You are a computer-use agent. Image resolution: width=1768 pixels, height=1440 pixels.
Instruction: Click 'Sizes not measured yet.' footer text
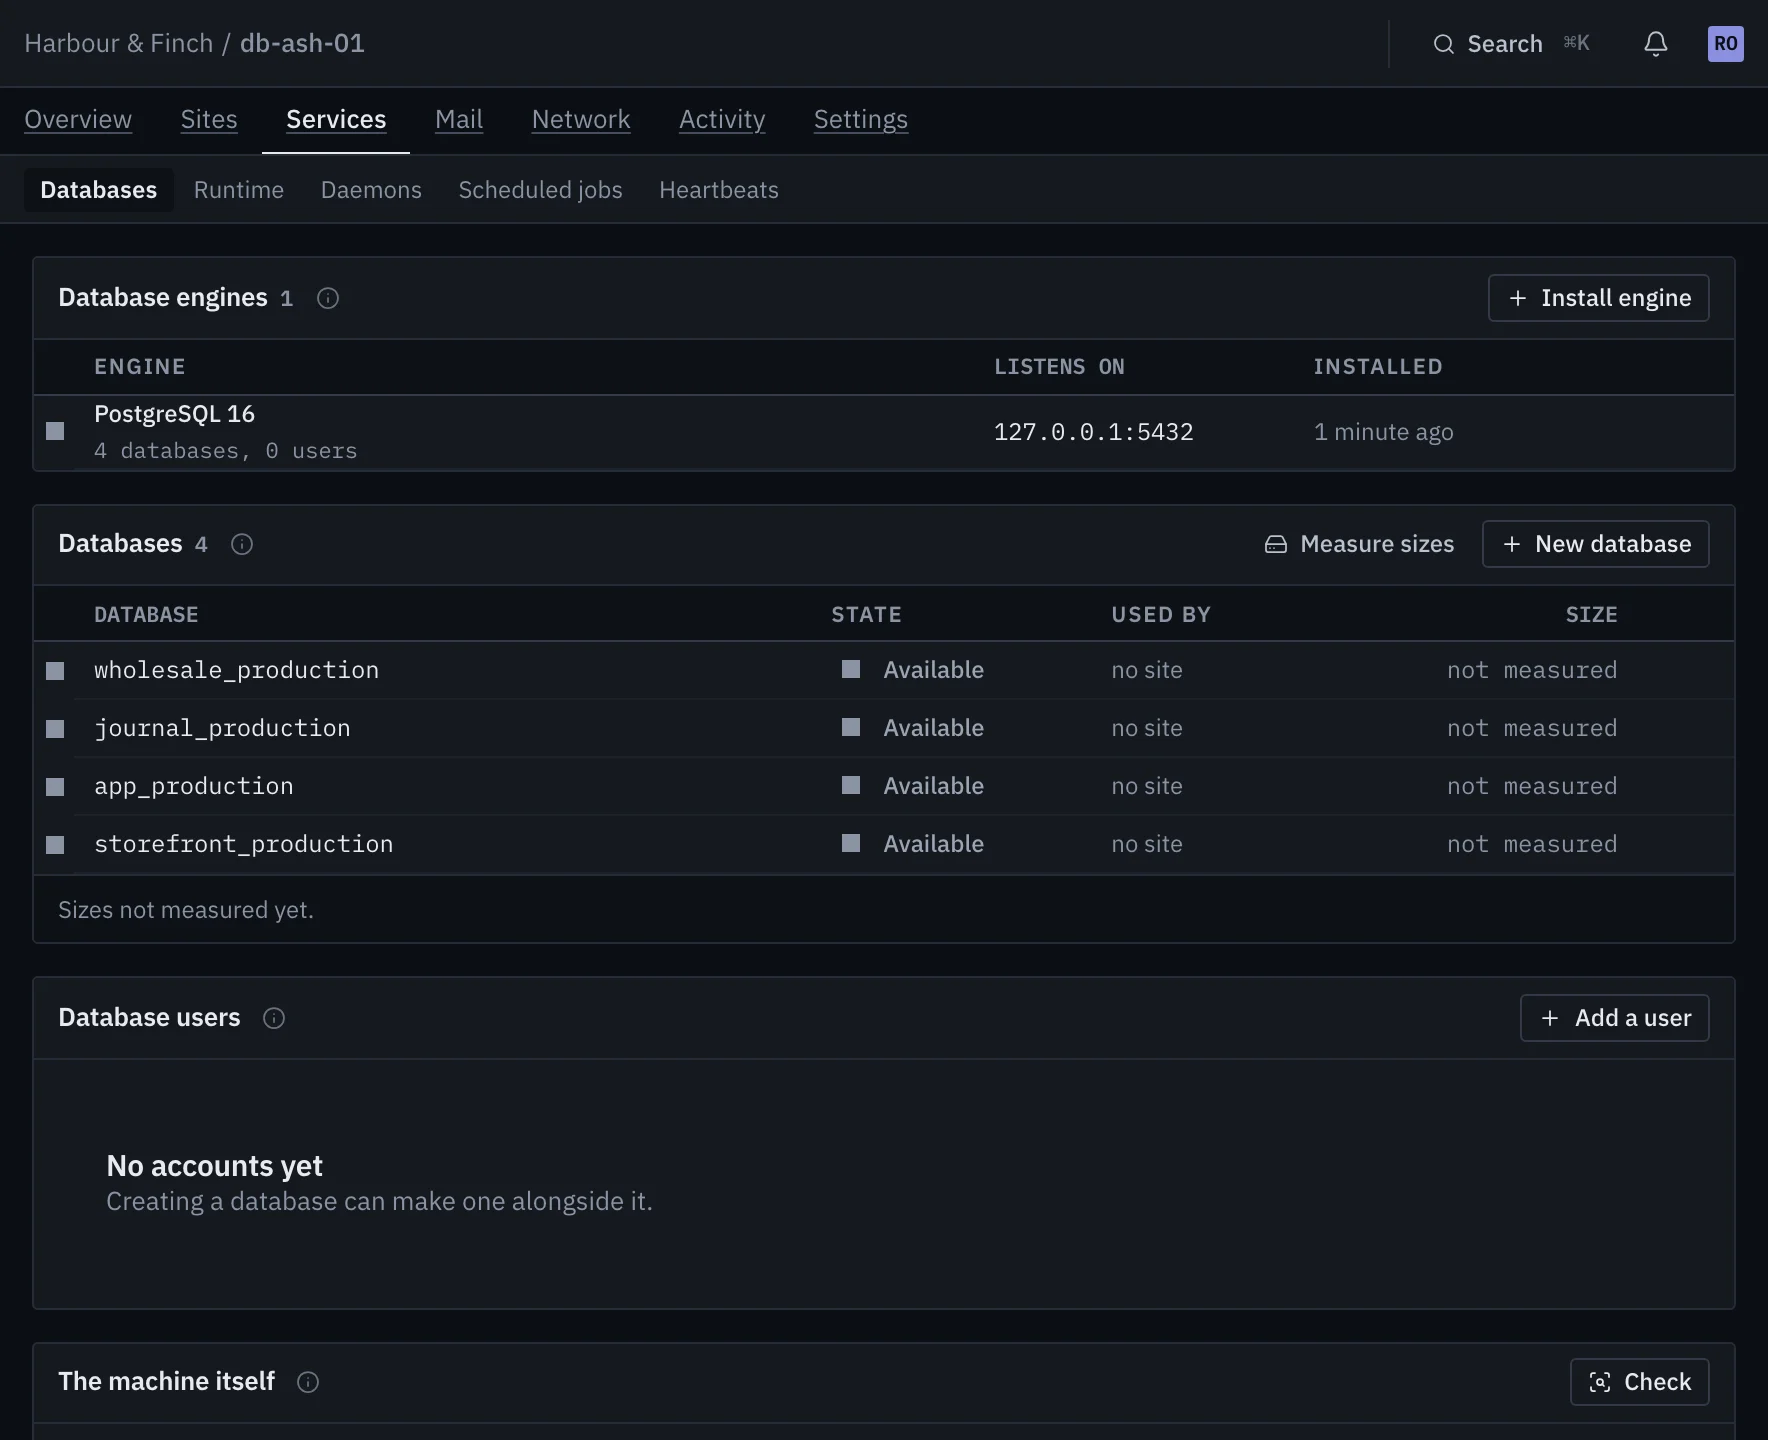(x=186, y=910)
